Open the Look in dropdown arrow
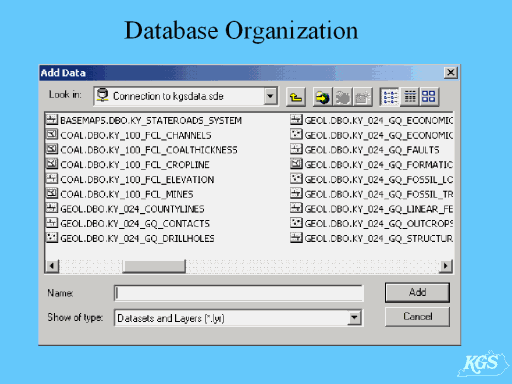 pos(270,96)
